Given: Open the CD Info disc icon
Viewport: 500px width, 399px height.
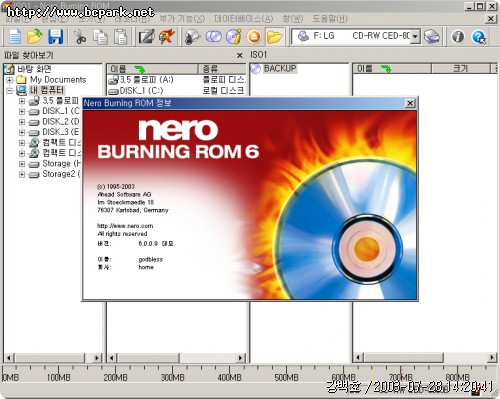Looking at the screenshot, I should [234, 36].
